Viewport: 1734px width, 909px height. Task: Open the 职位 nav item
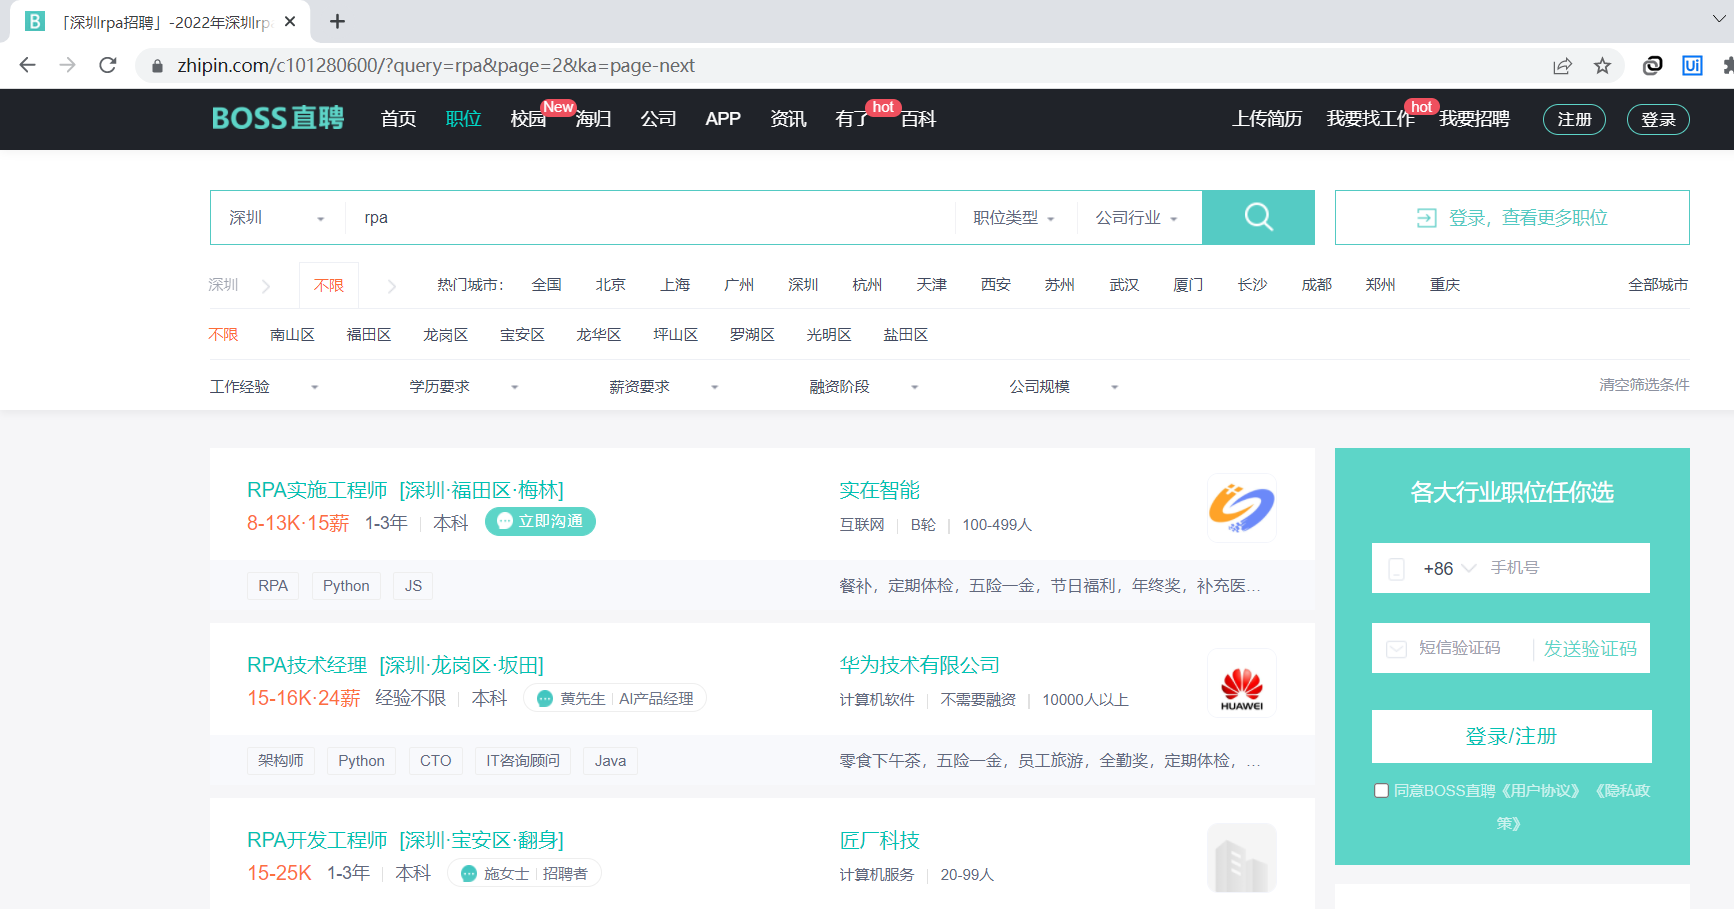463,119
